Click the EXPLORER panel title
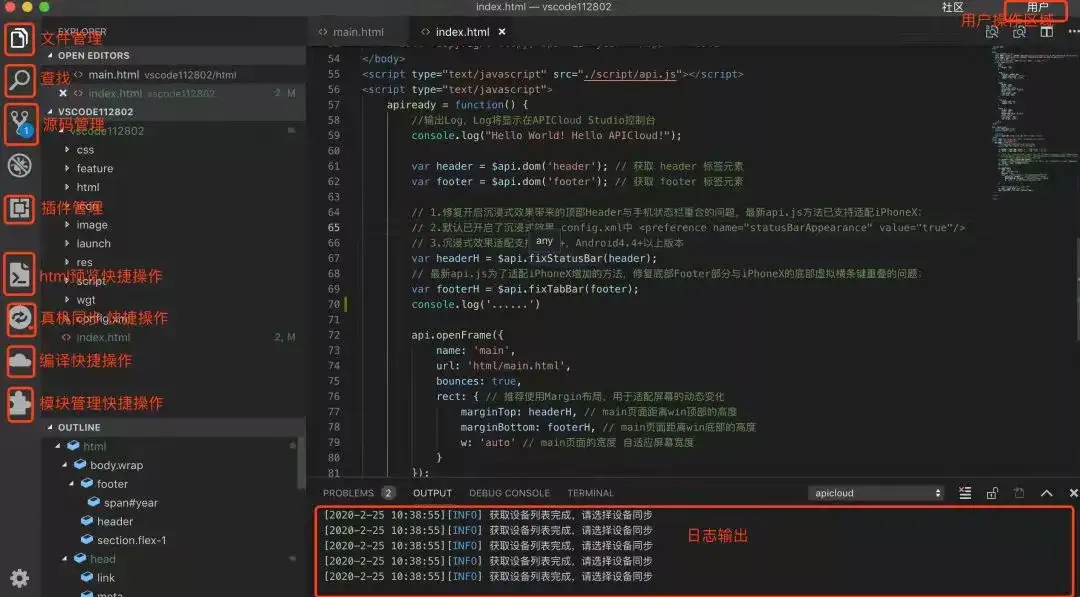This screenshot has height=597, width=1080. pyautogui.click(x=82, y=32)
